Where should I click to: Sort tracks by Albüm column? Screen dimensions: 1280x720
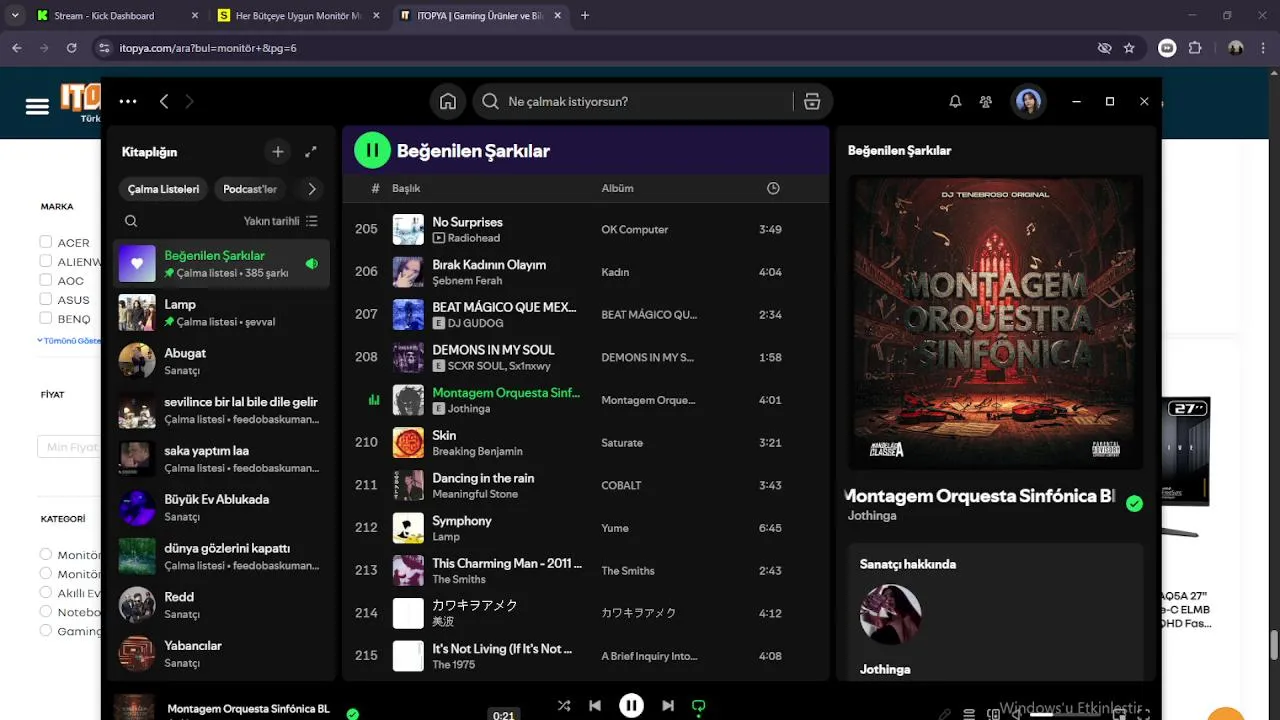[617, 188]
